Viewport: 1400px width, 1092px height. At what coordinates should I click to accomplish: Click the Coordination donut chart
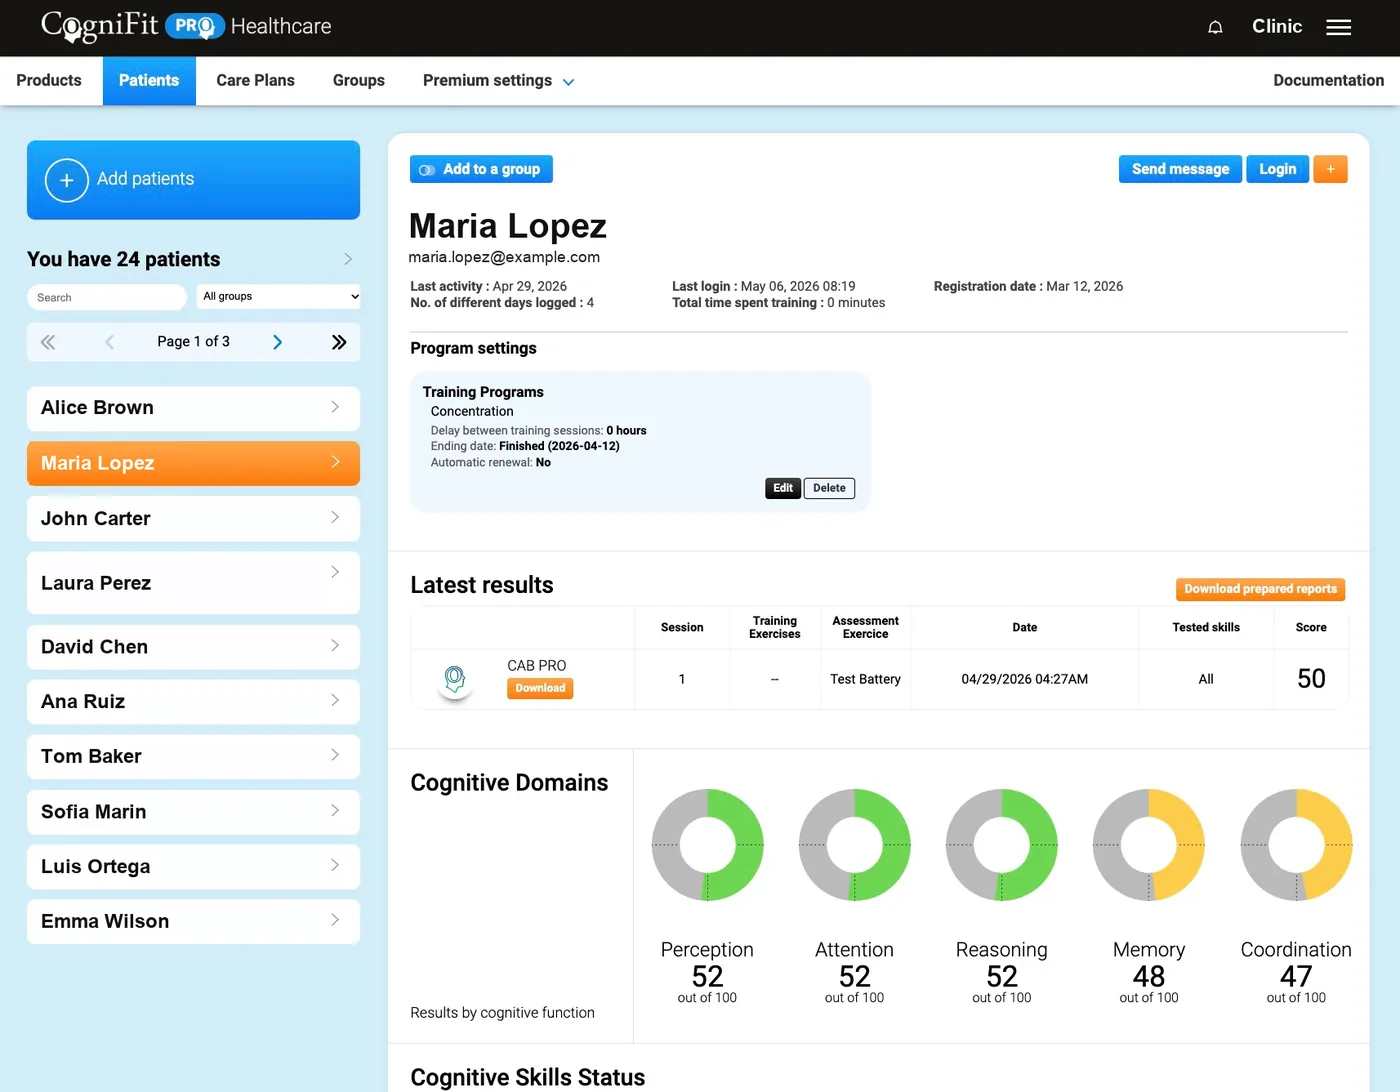pos(1296,845)
